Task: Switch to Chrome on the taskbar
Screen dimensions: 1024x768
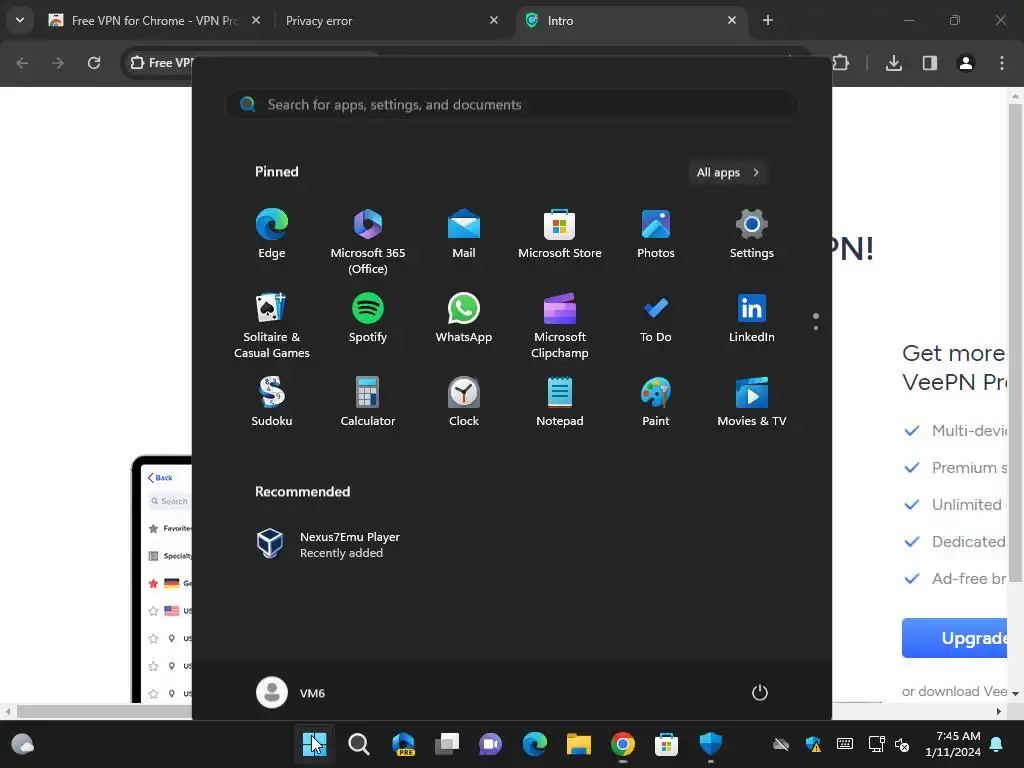Action: tap(622, 744)
